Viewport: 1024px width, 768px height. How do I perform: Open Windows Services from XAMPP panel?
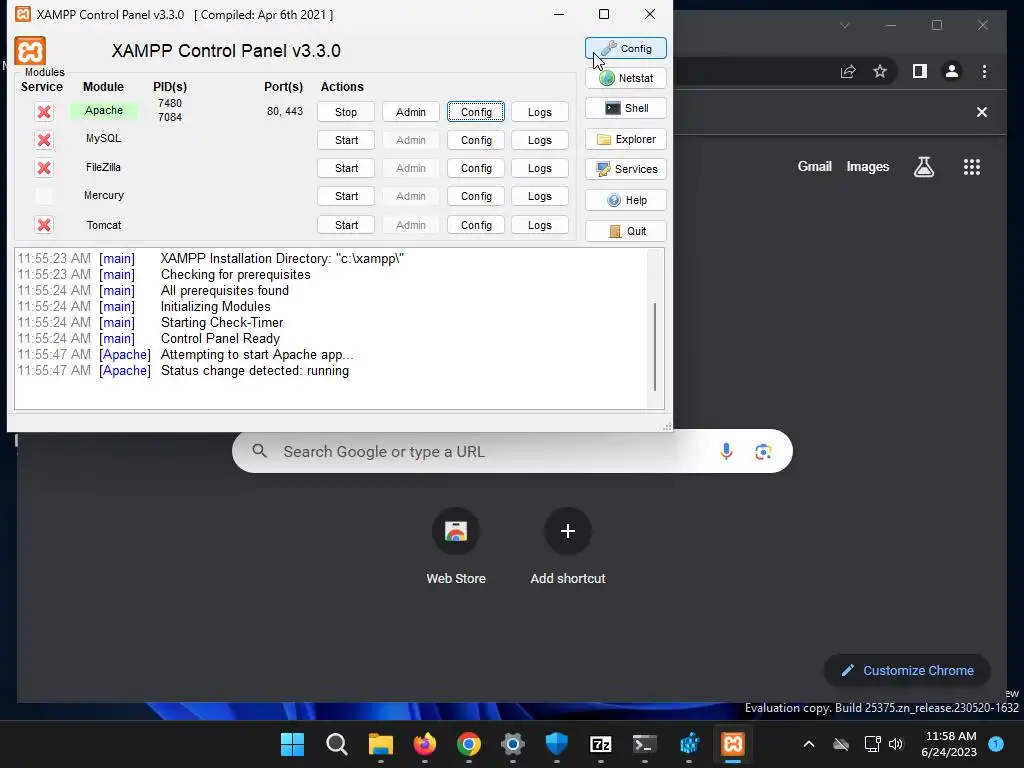tap(626, 169)
